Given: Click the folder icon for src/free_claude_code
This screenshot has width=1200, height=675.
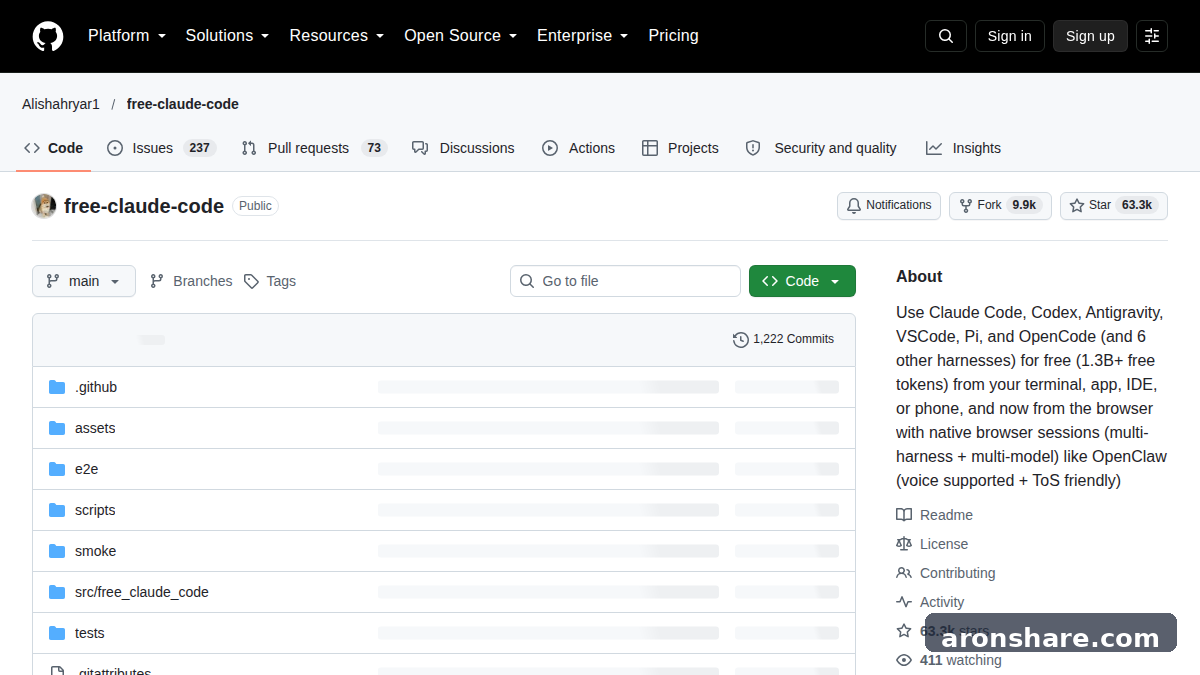Looking at the screenshot, I should 57,592.
